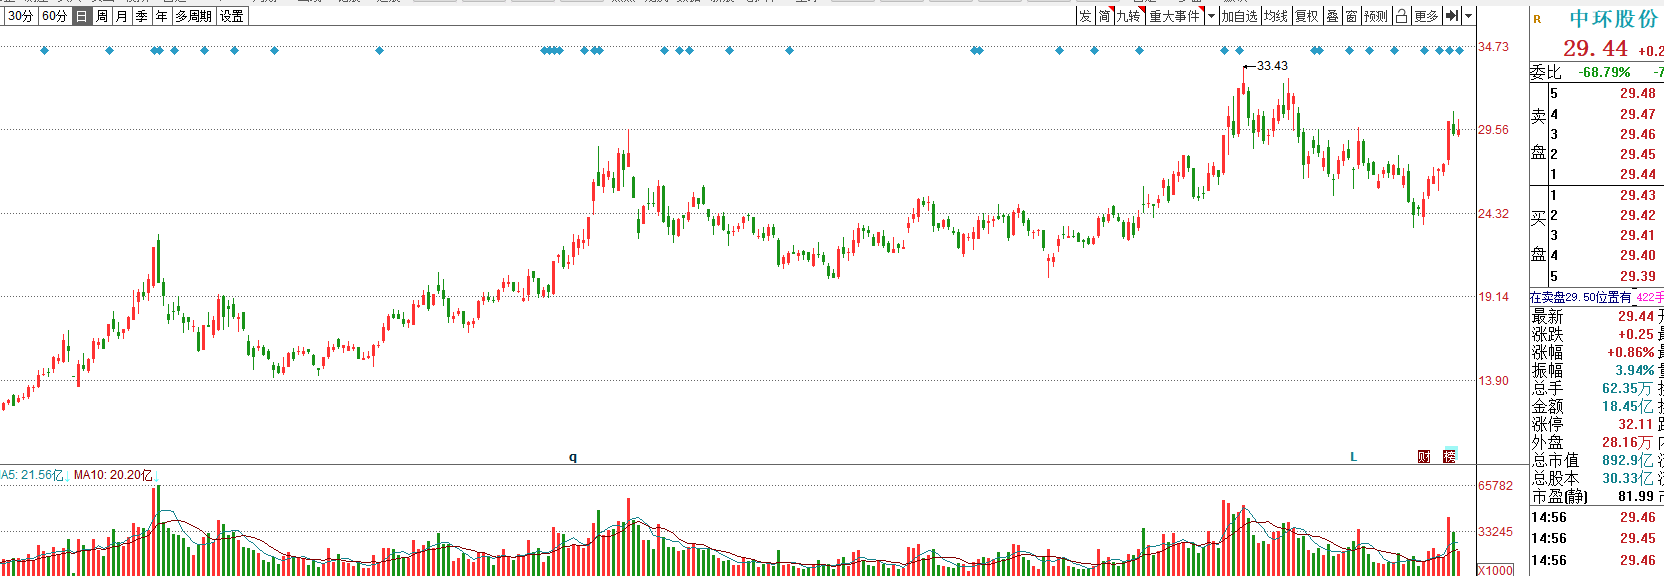Click sell level 1 price 29.44
The height and width of the screenshot is (576, 1664).
1638,174
